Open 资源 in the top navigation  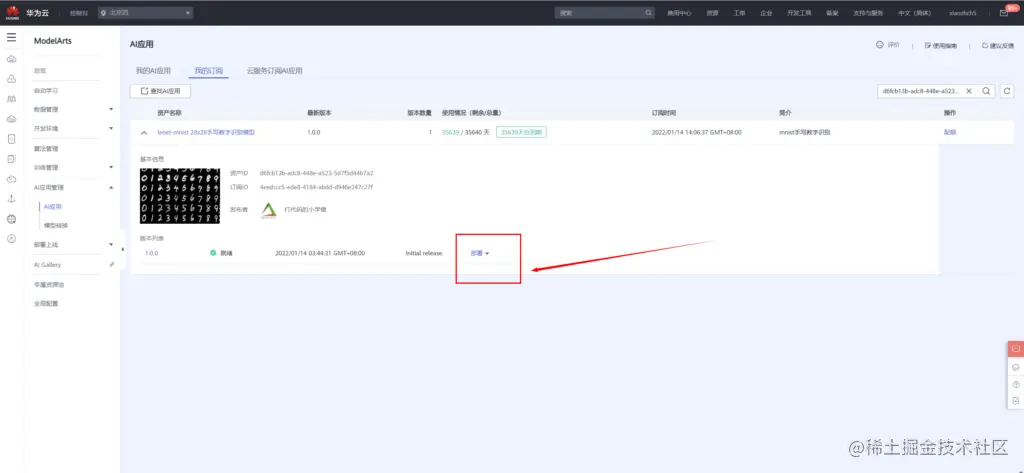(x=712, y=13)
